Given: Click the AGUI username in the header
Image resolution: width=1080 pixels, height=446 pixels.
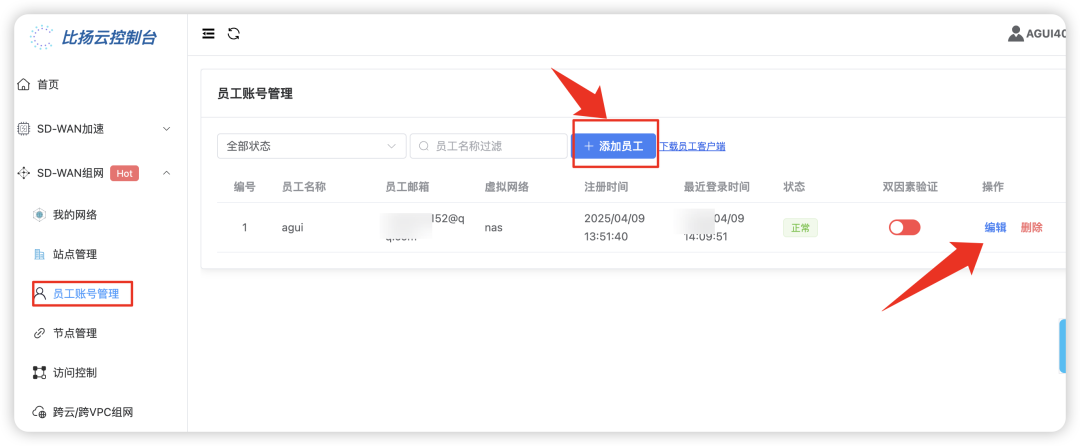Looking at the screenshot, I should [1046, 34].
